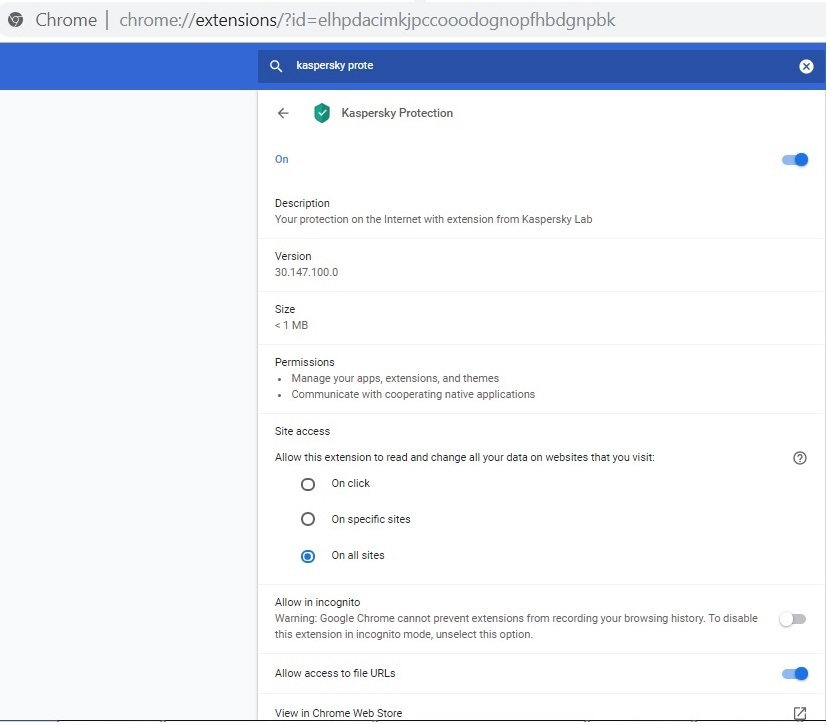The height and width of the screenshot is (725, 827).
Task: Open Chrome Web Store external link icon
Action: [x=800, y=713]
